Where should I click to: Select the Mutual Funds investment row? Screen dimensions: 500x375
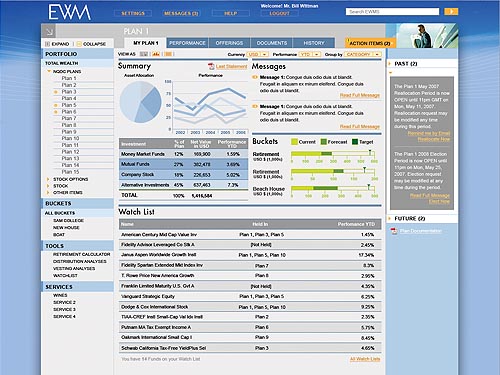coord(183,164)
